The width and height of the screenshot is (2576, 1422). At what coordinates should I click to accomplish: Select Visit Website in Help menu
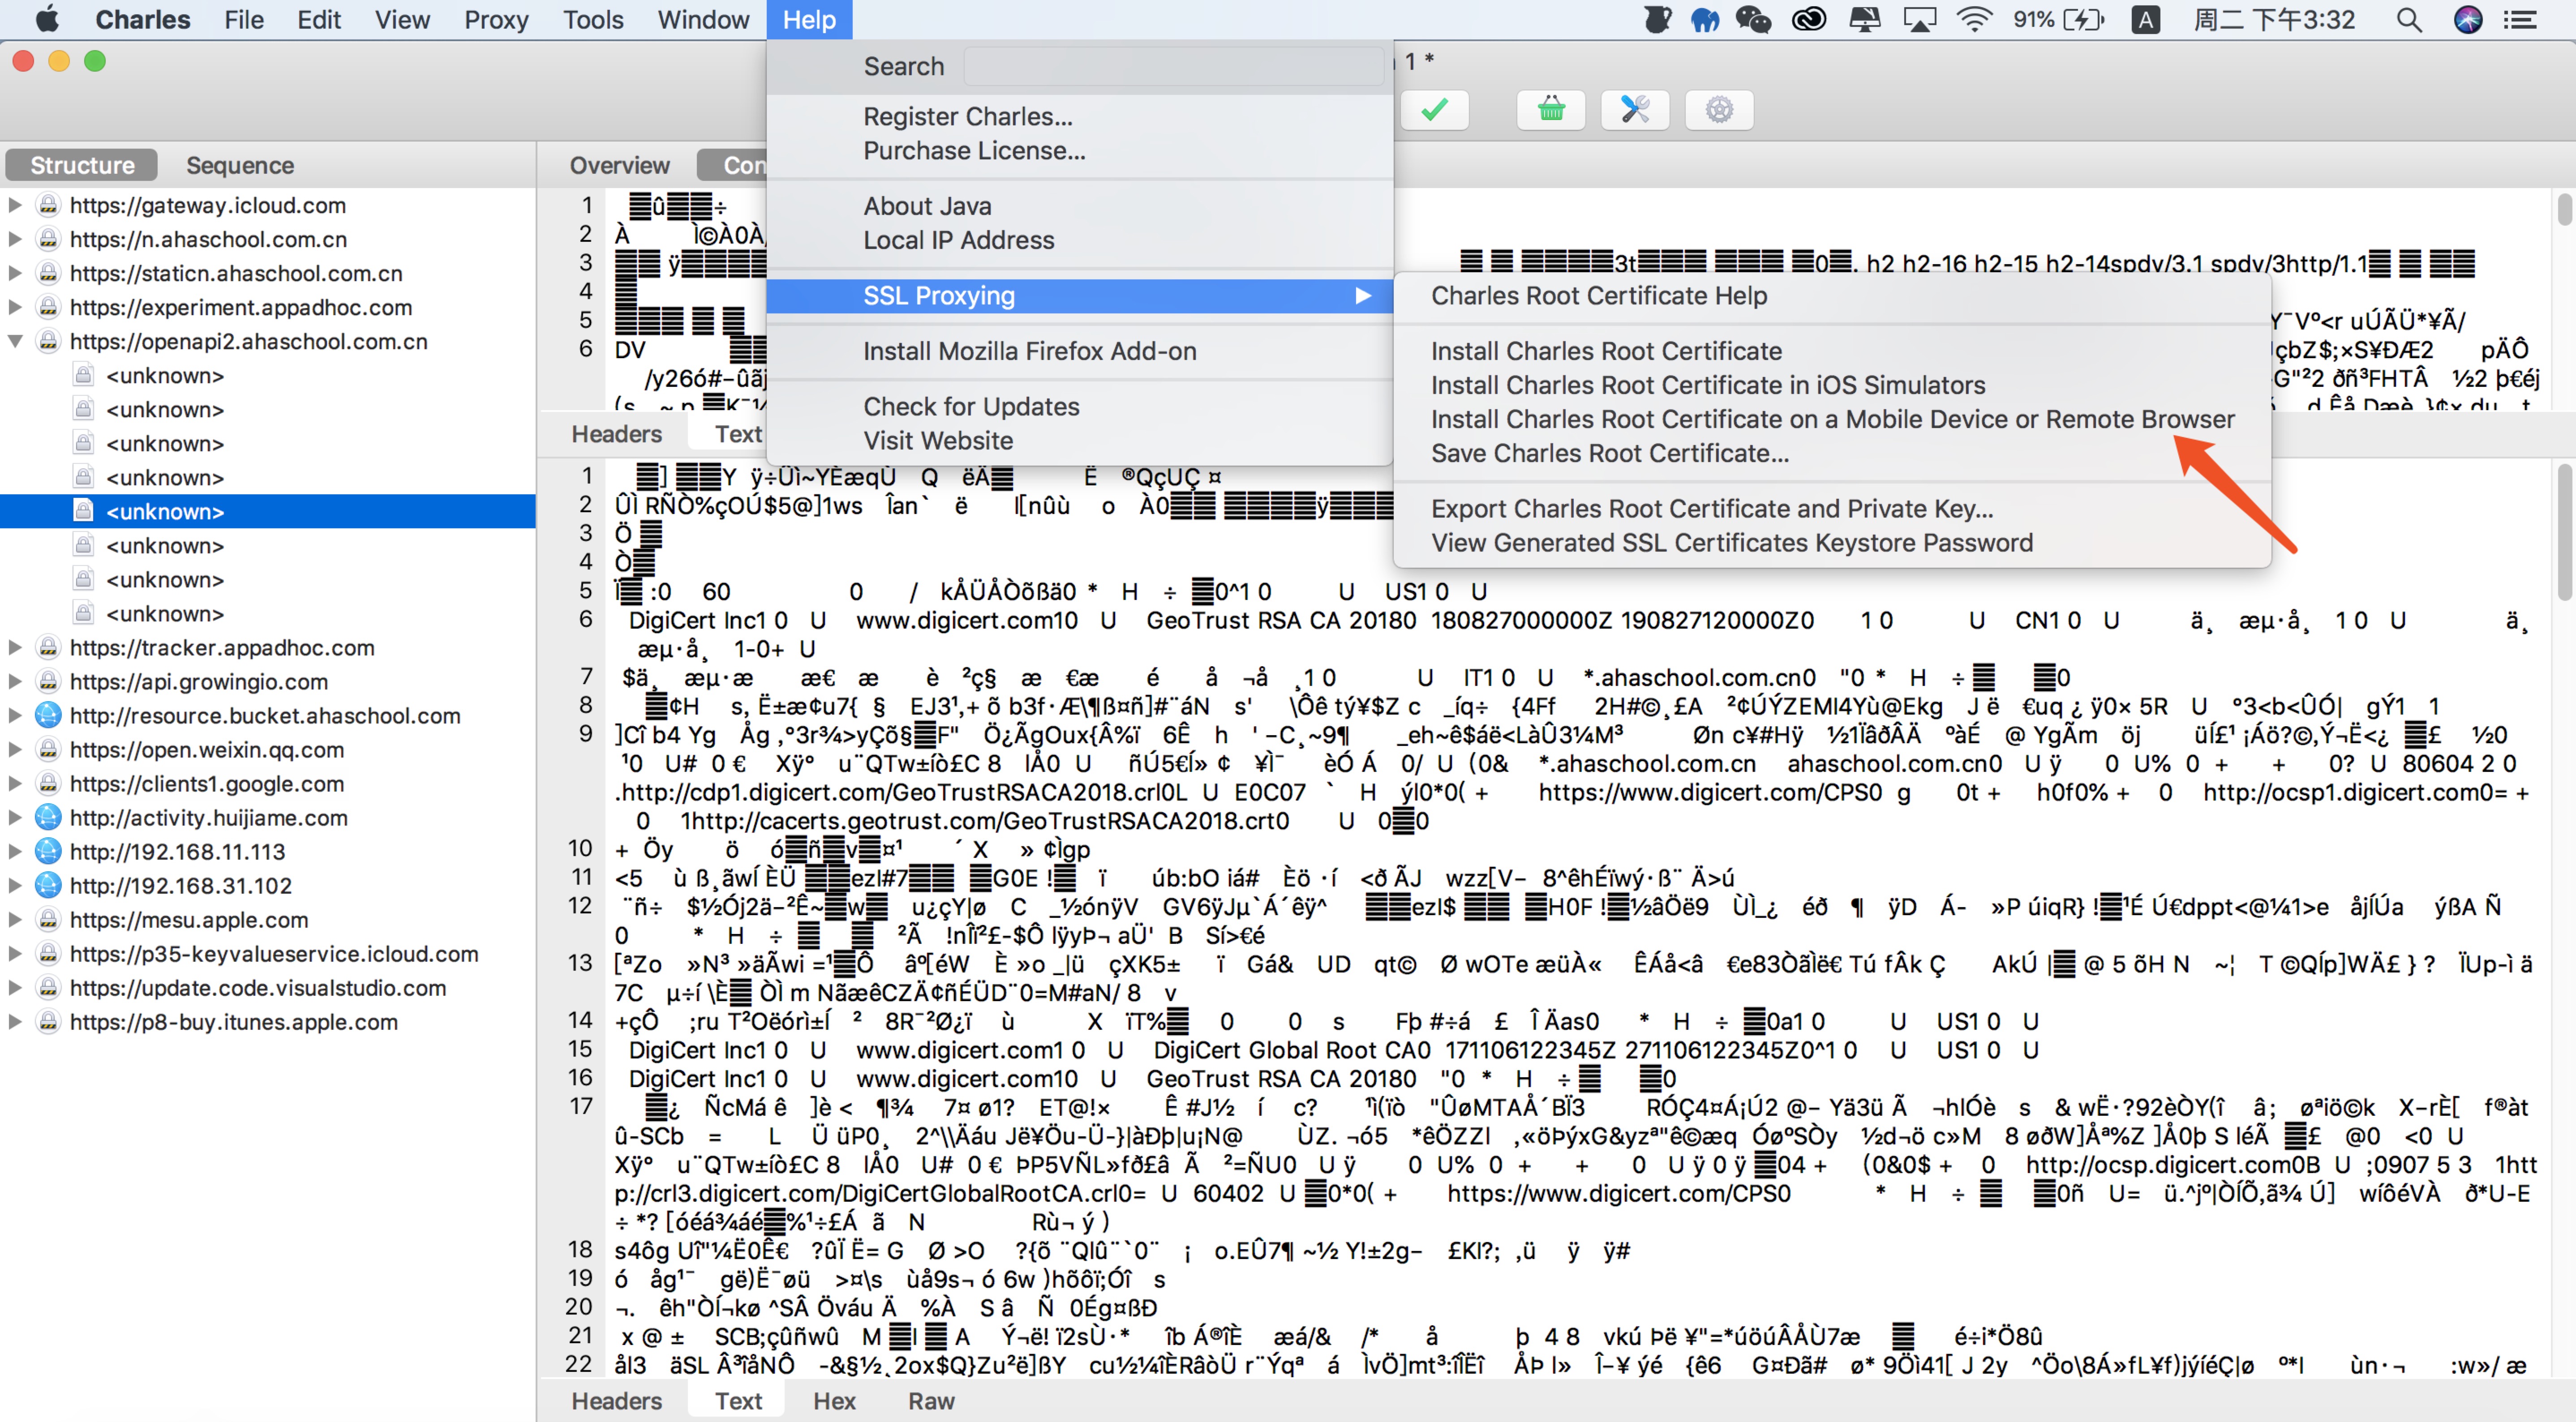[938, 440]
